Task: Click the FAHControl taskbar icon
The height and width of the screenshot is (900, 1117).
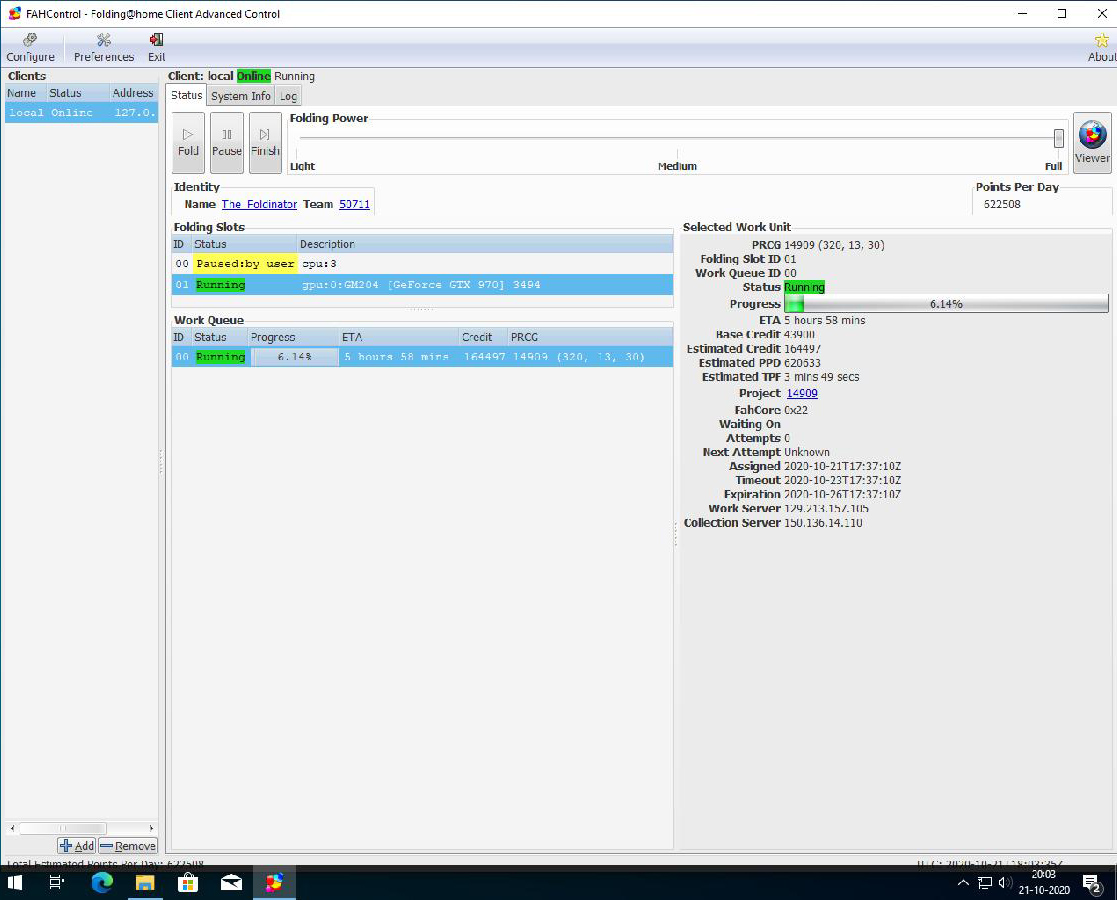Action: coord(274,883)
